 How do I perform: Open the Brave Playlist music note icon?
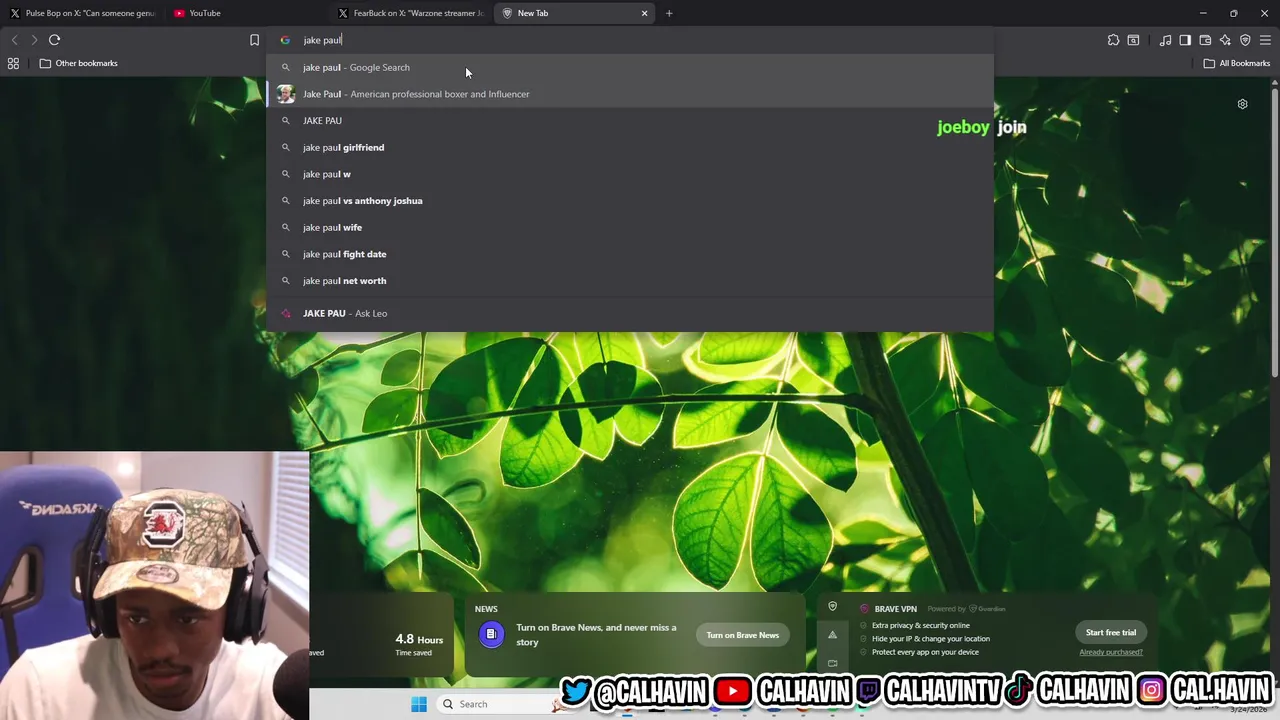point(1165,40)
